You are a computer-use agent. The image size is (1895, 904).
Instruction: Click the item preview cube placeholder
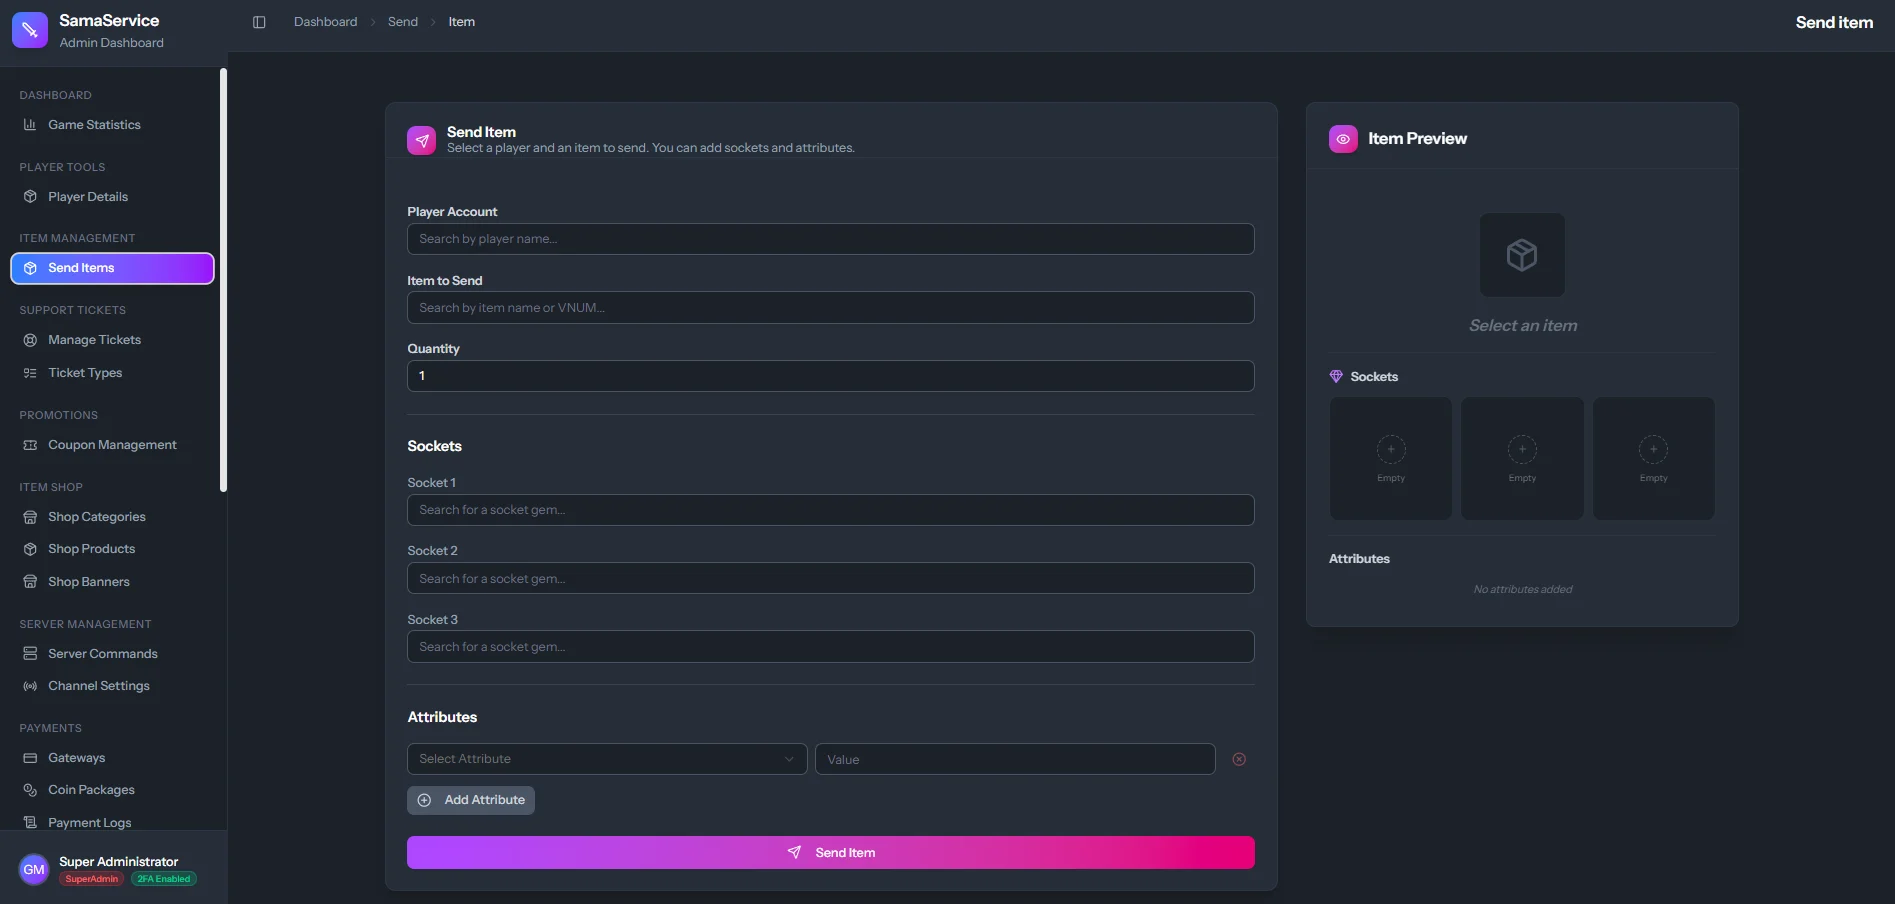1522,255
